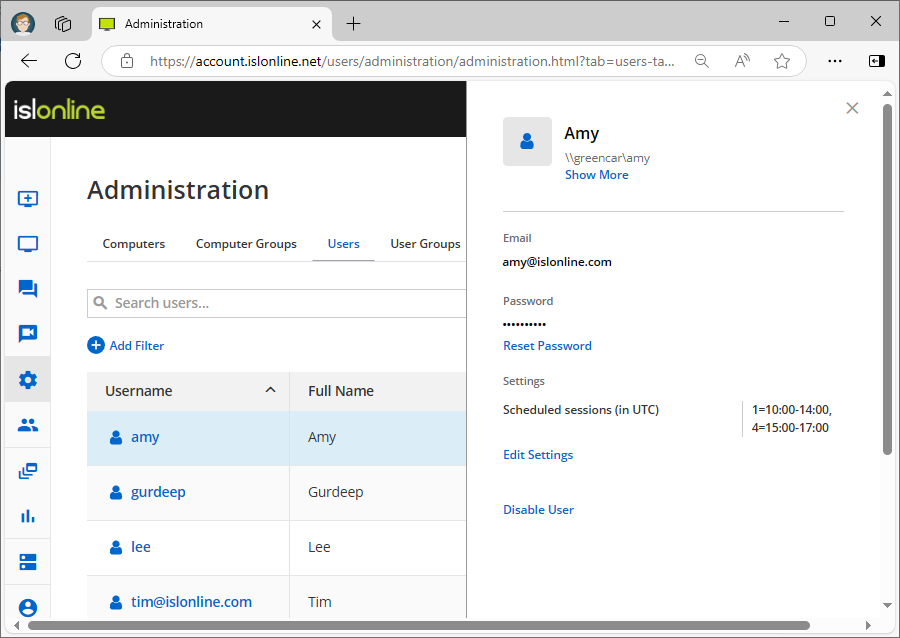Open the server stack sidebar icon

tap(28, 562)
